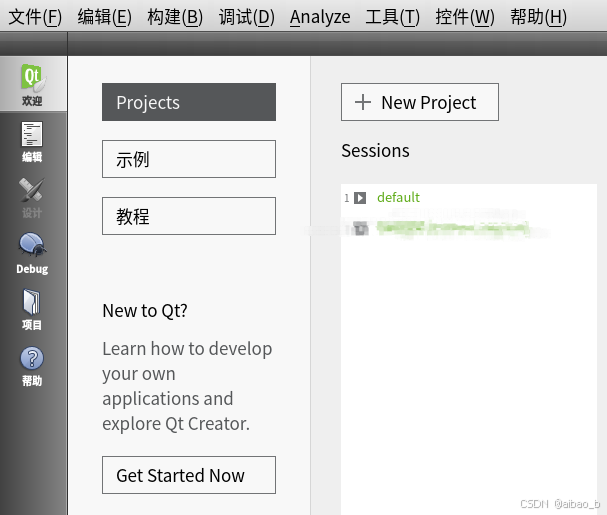Screen dimensions: 607x515
Task: Open the 构建(B) menu
Action: pos(175,17)
